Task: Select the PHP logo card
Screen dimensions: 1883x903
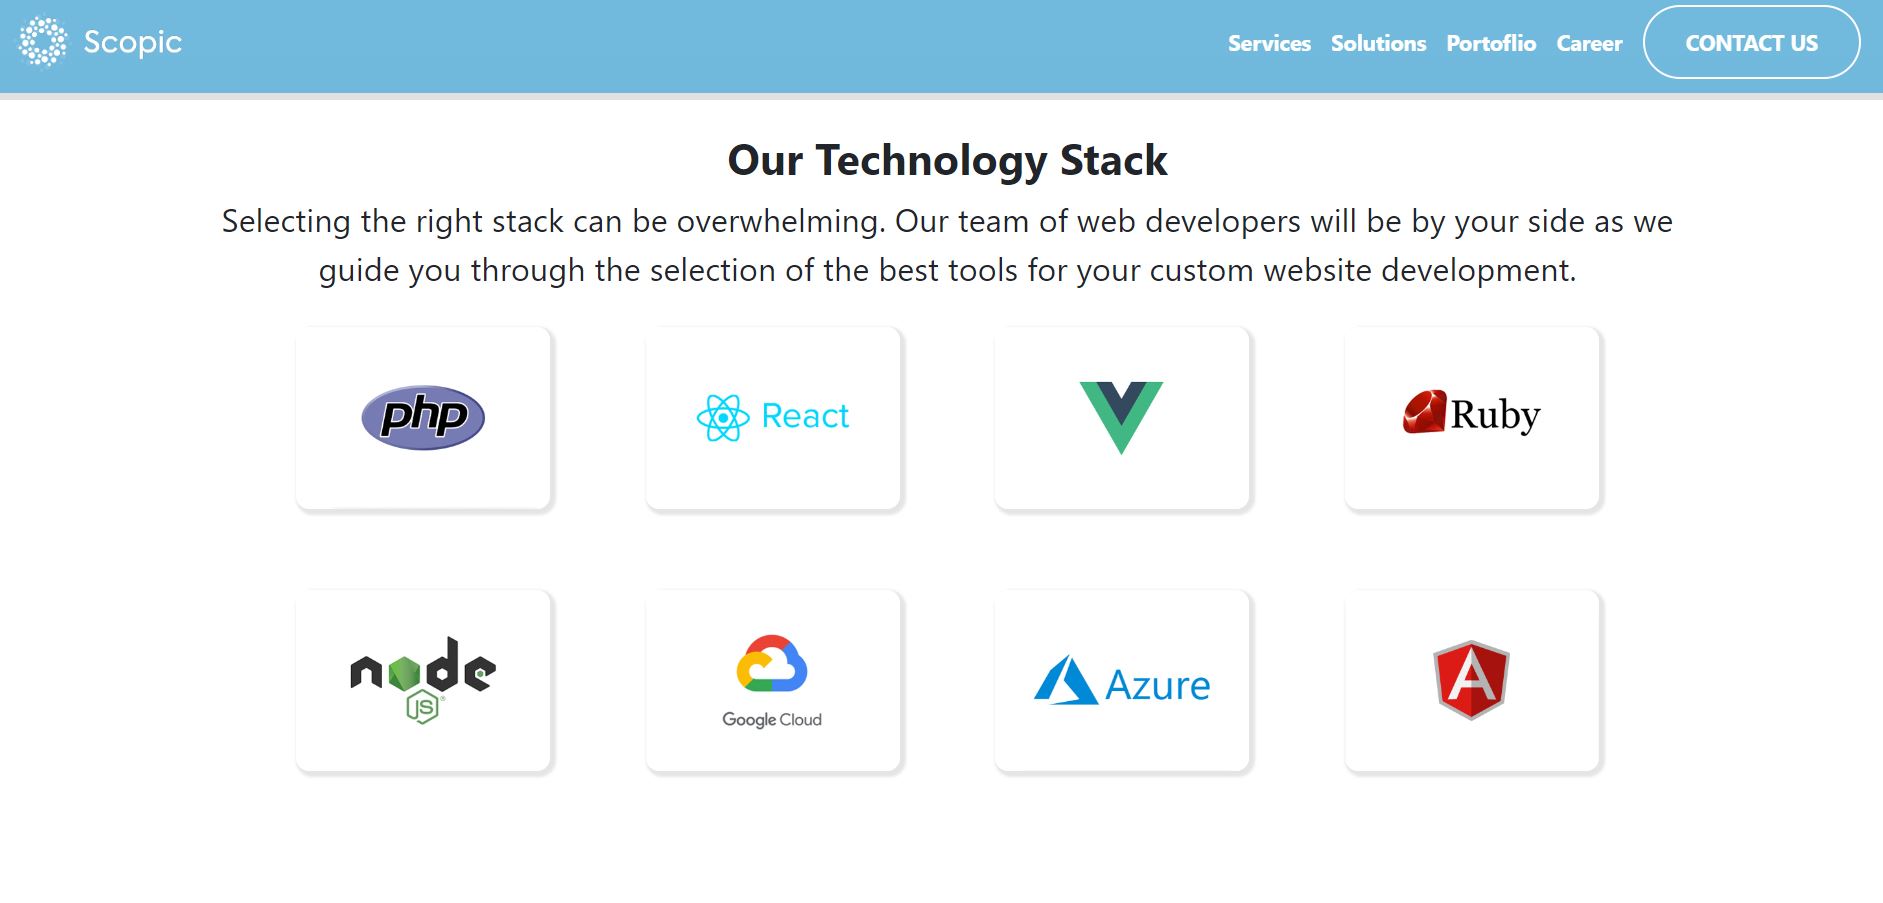Action: pos(423,417)
